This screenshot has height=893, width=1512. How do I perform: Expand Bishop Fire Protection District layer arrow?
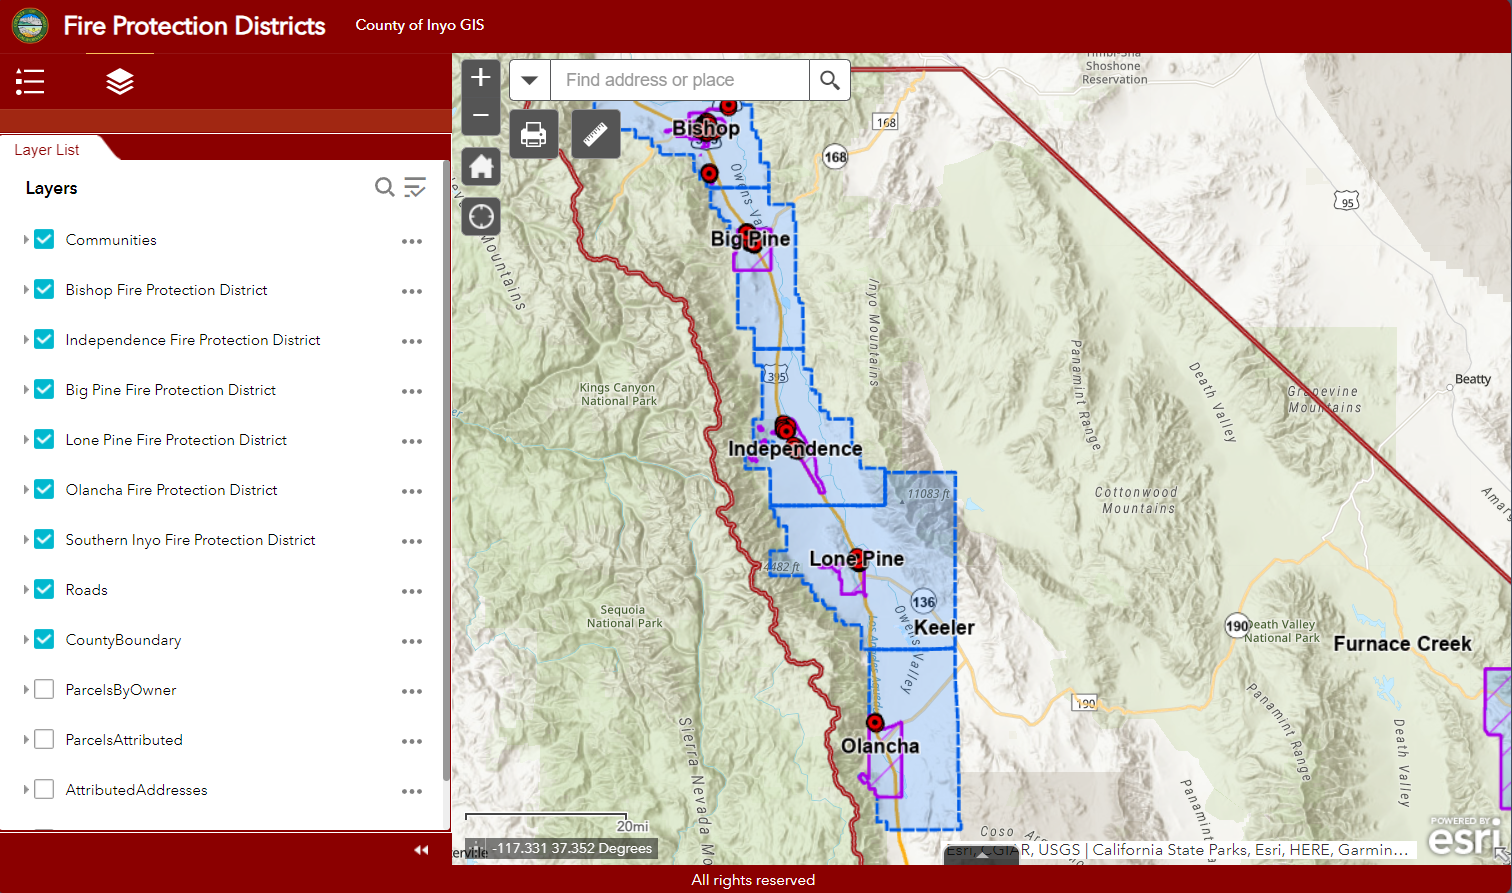[x=26, y=289]
